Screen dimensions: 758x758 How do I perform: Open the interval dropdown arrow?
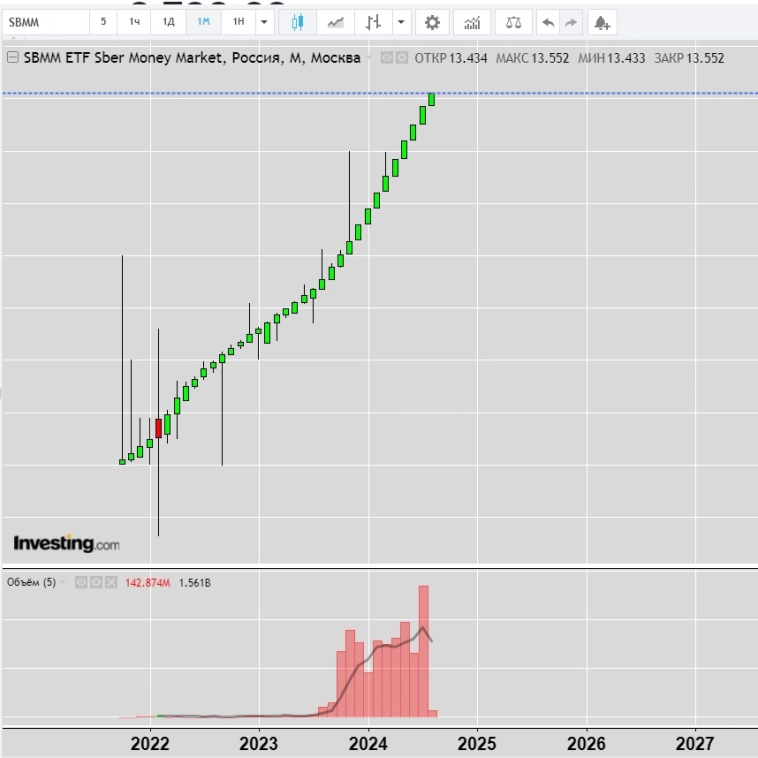tap(264, 22)
